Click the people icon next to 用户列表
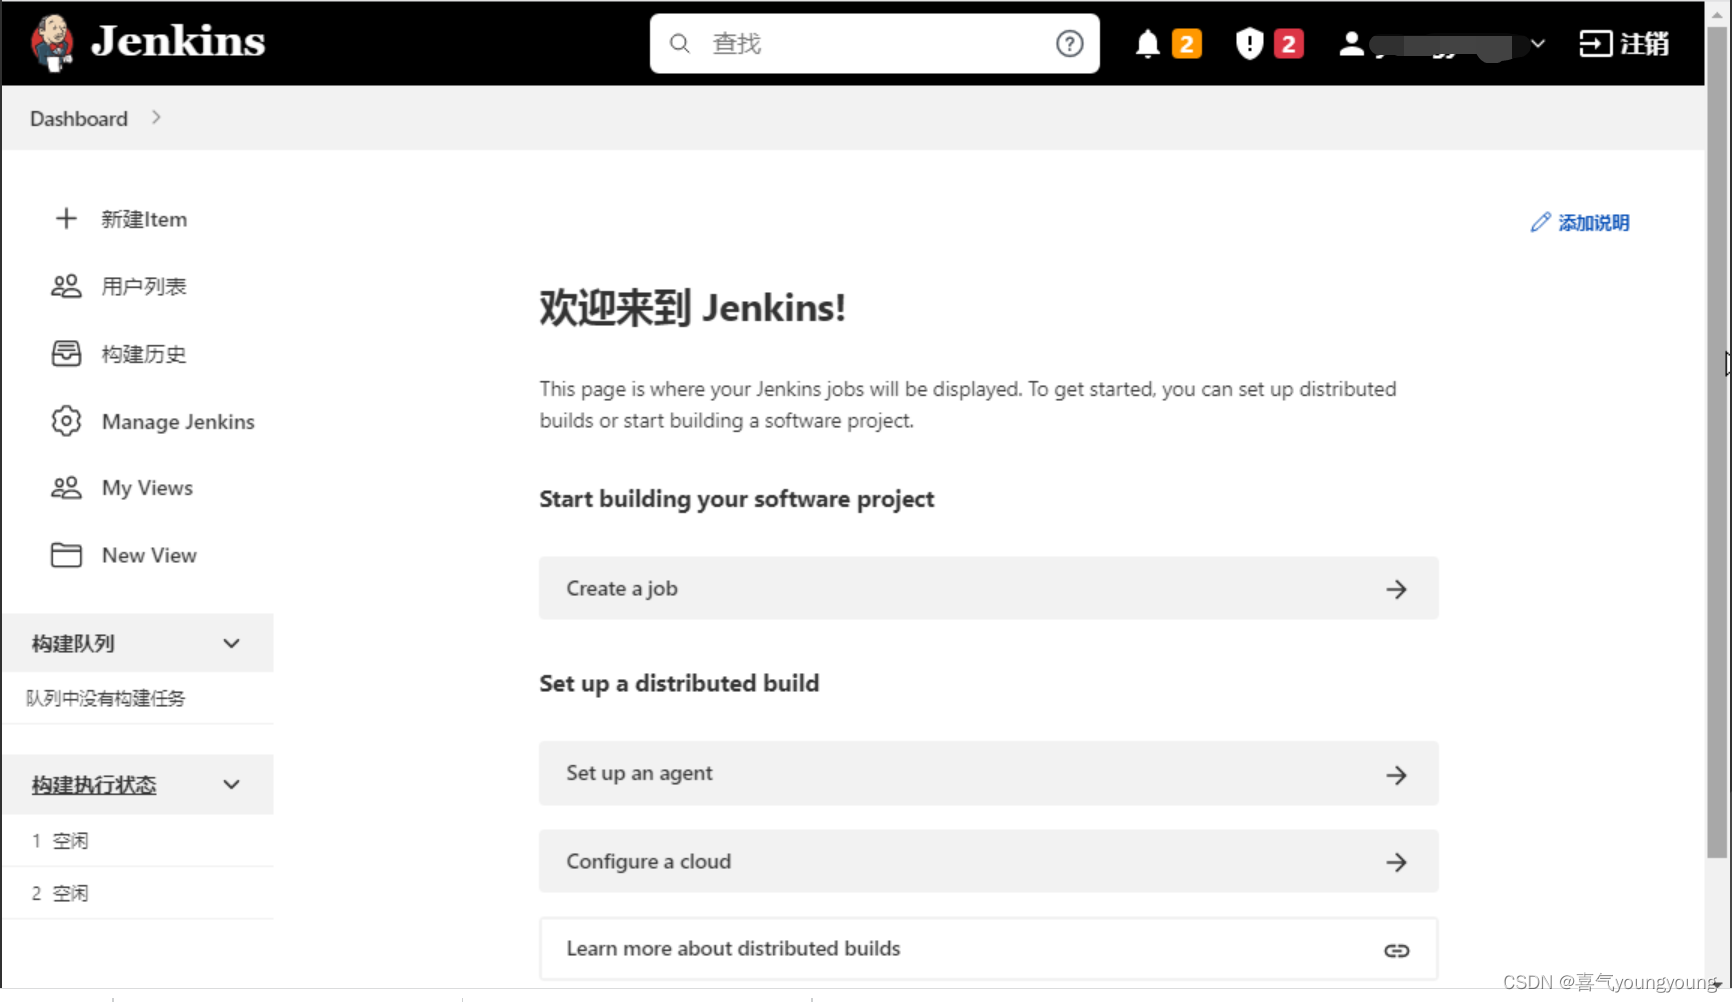The image size is (1732, 1002). 66,286
